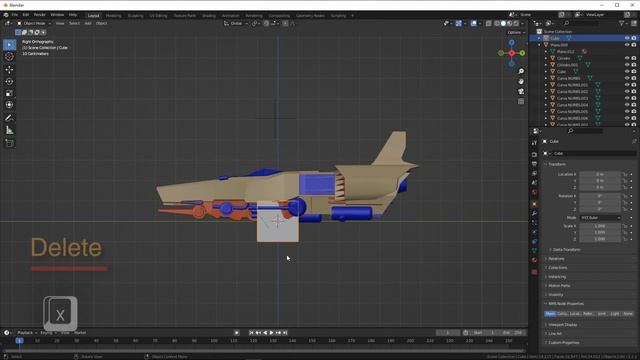Screen dimensions: 640x360
Task: Switch to solid viewport shading
Action: click(x=503, y=24)
